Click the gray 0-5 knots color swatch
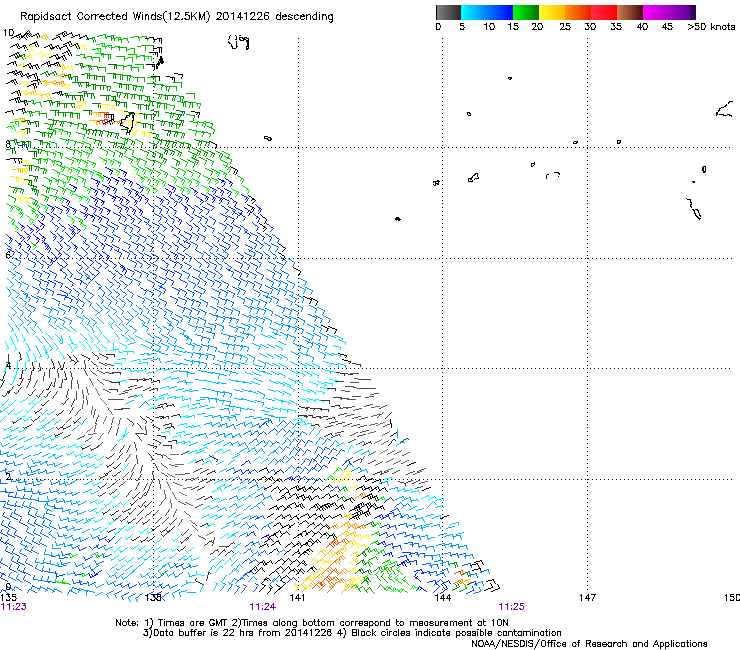The width and height of the screenshot is (740, 650). 448,12
